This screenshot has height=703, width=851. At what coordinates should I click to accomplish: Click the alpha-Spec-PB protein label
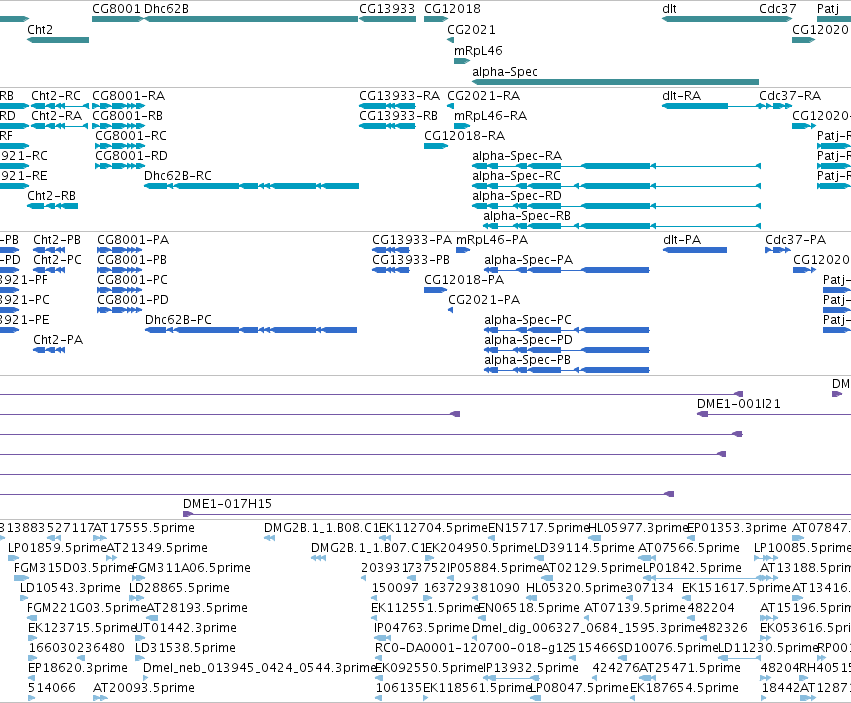pos(528,360)
